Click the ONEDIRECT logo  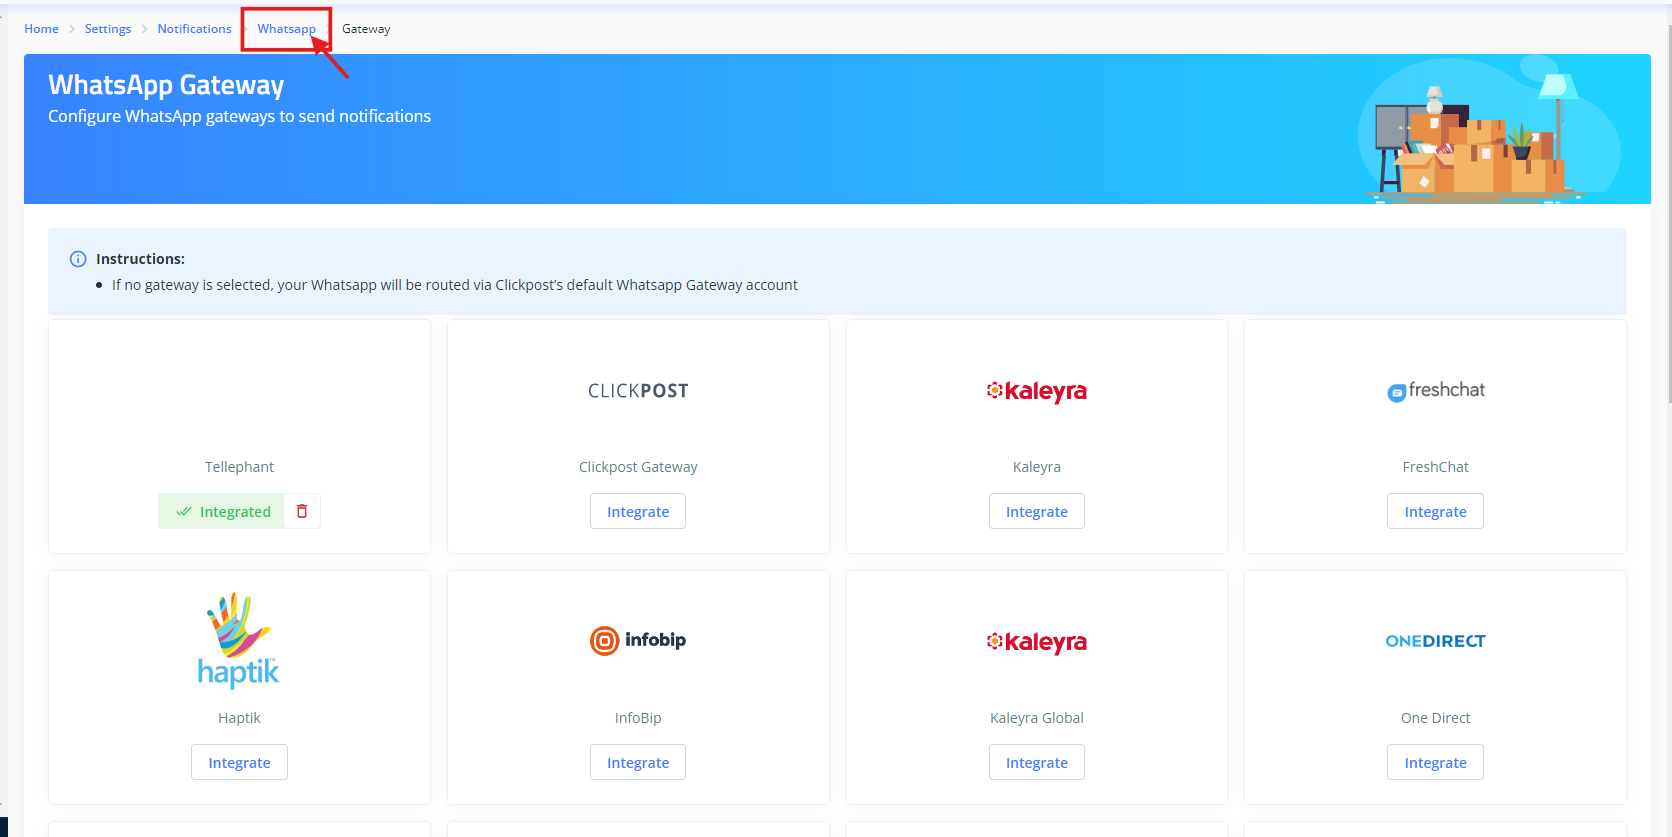1435,641
